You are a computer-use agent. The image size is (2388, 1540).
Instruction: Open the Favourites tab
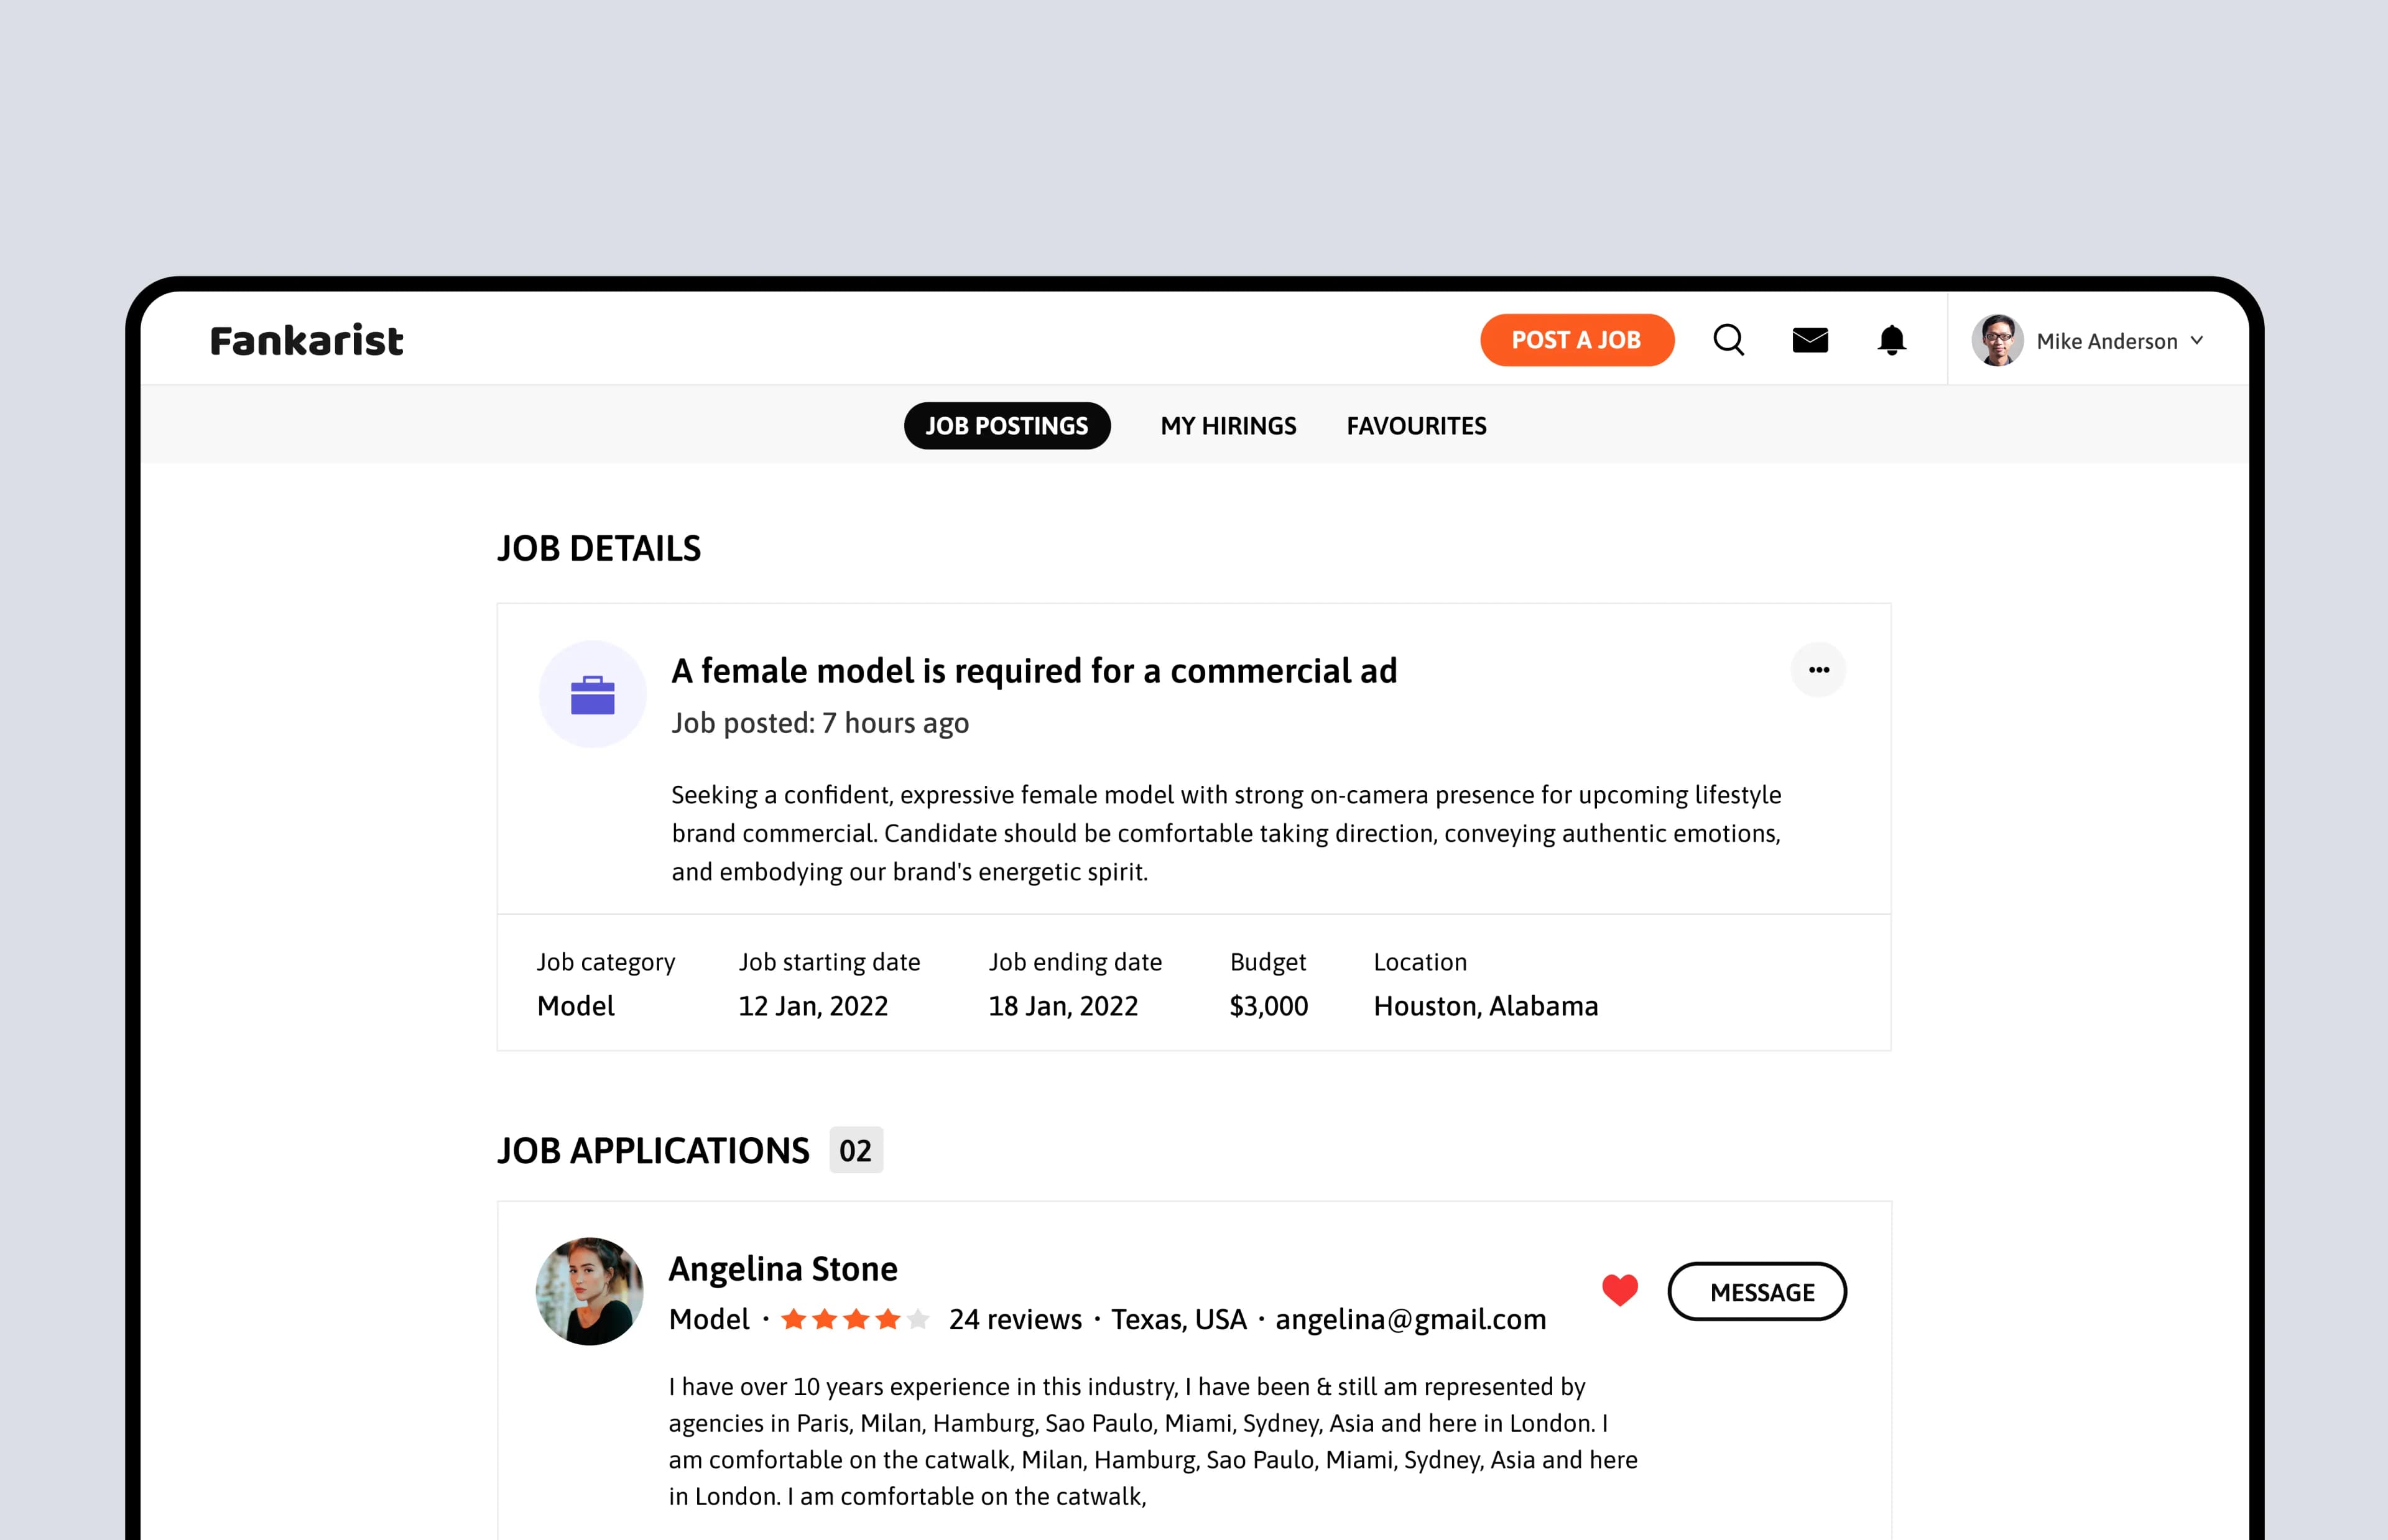pyautogui.click(x=1416, y=426)
